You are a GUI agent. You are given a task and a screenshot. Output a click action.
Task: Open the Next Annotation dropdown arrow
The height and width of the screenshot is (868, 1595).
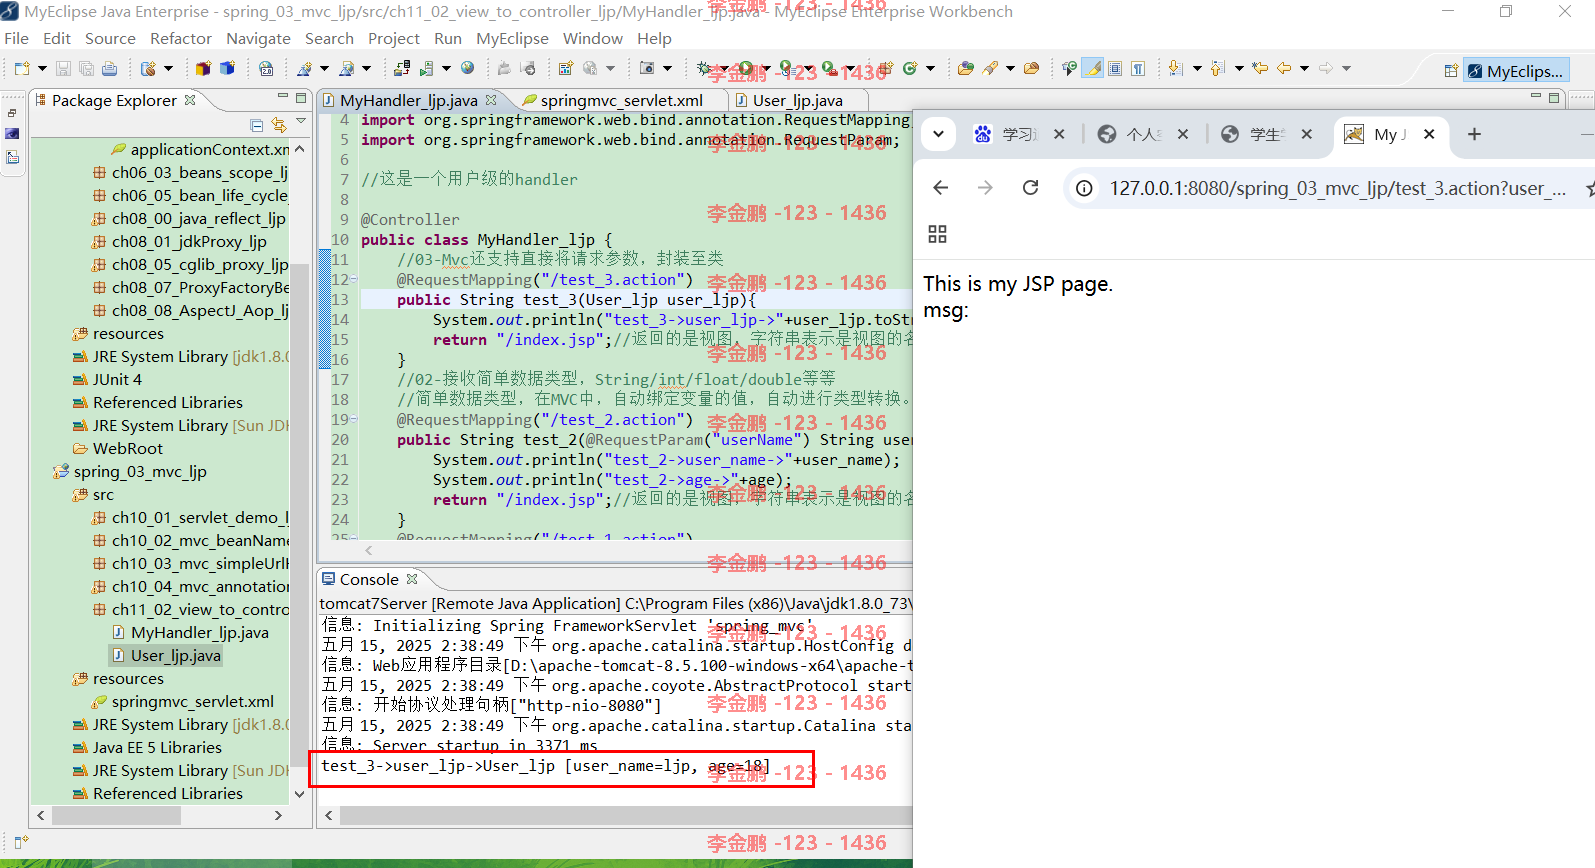1197,69
